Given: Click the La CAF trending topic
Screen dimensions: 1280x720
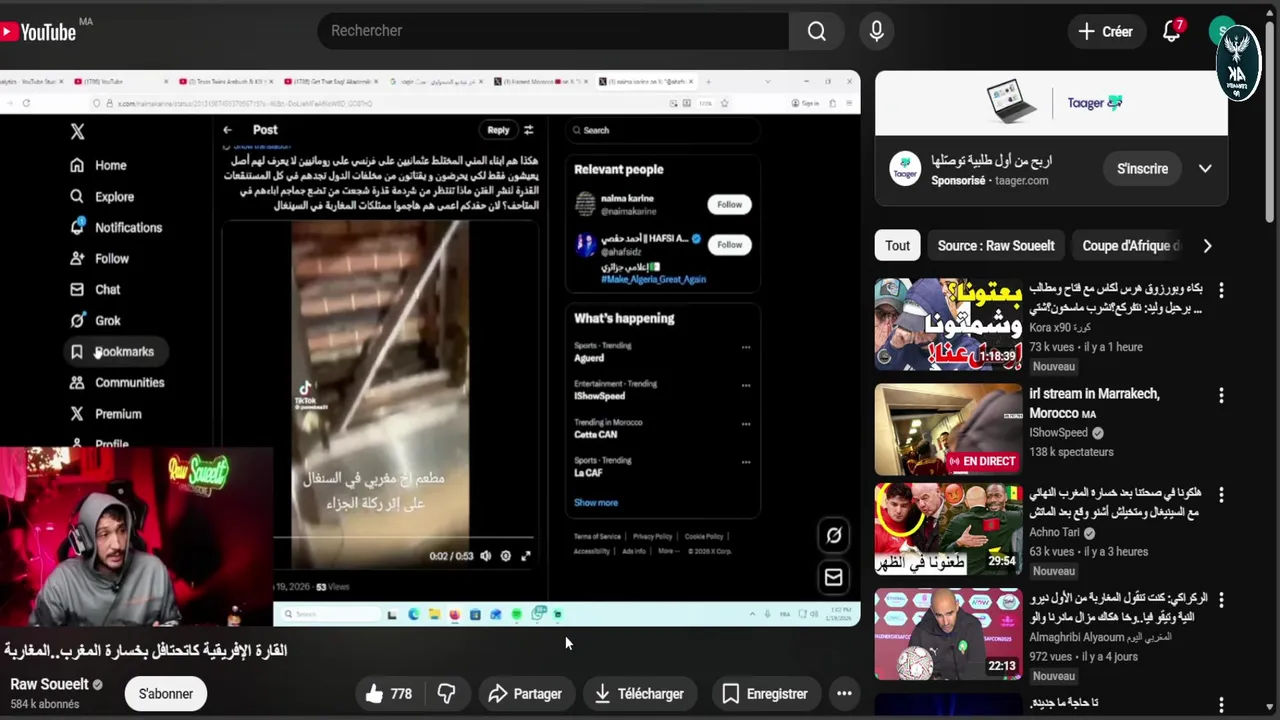Looking at the screenshot, I should point(587,472).
